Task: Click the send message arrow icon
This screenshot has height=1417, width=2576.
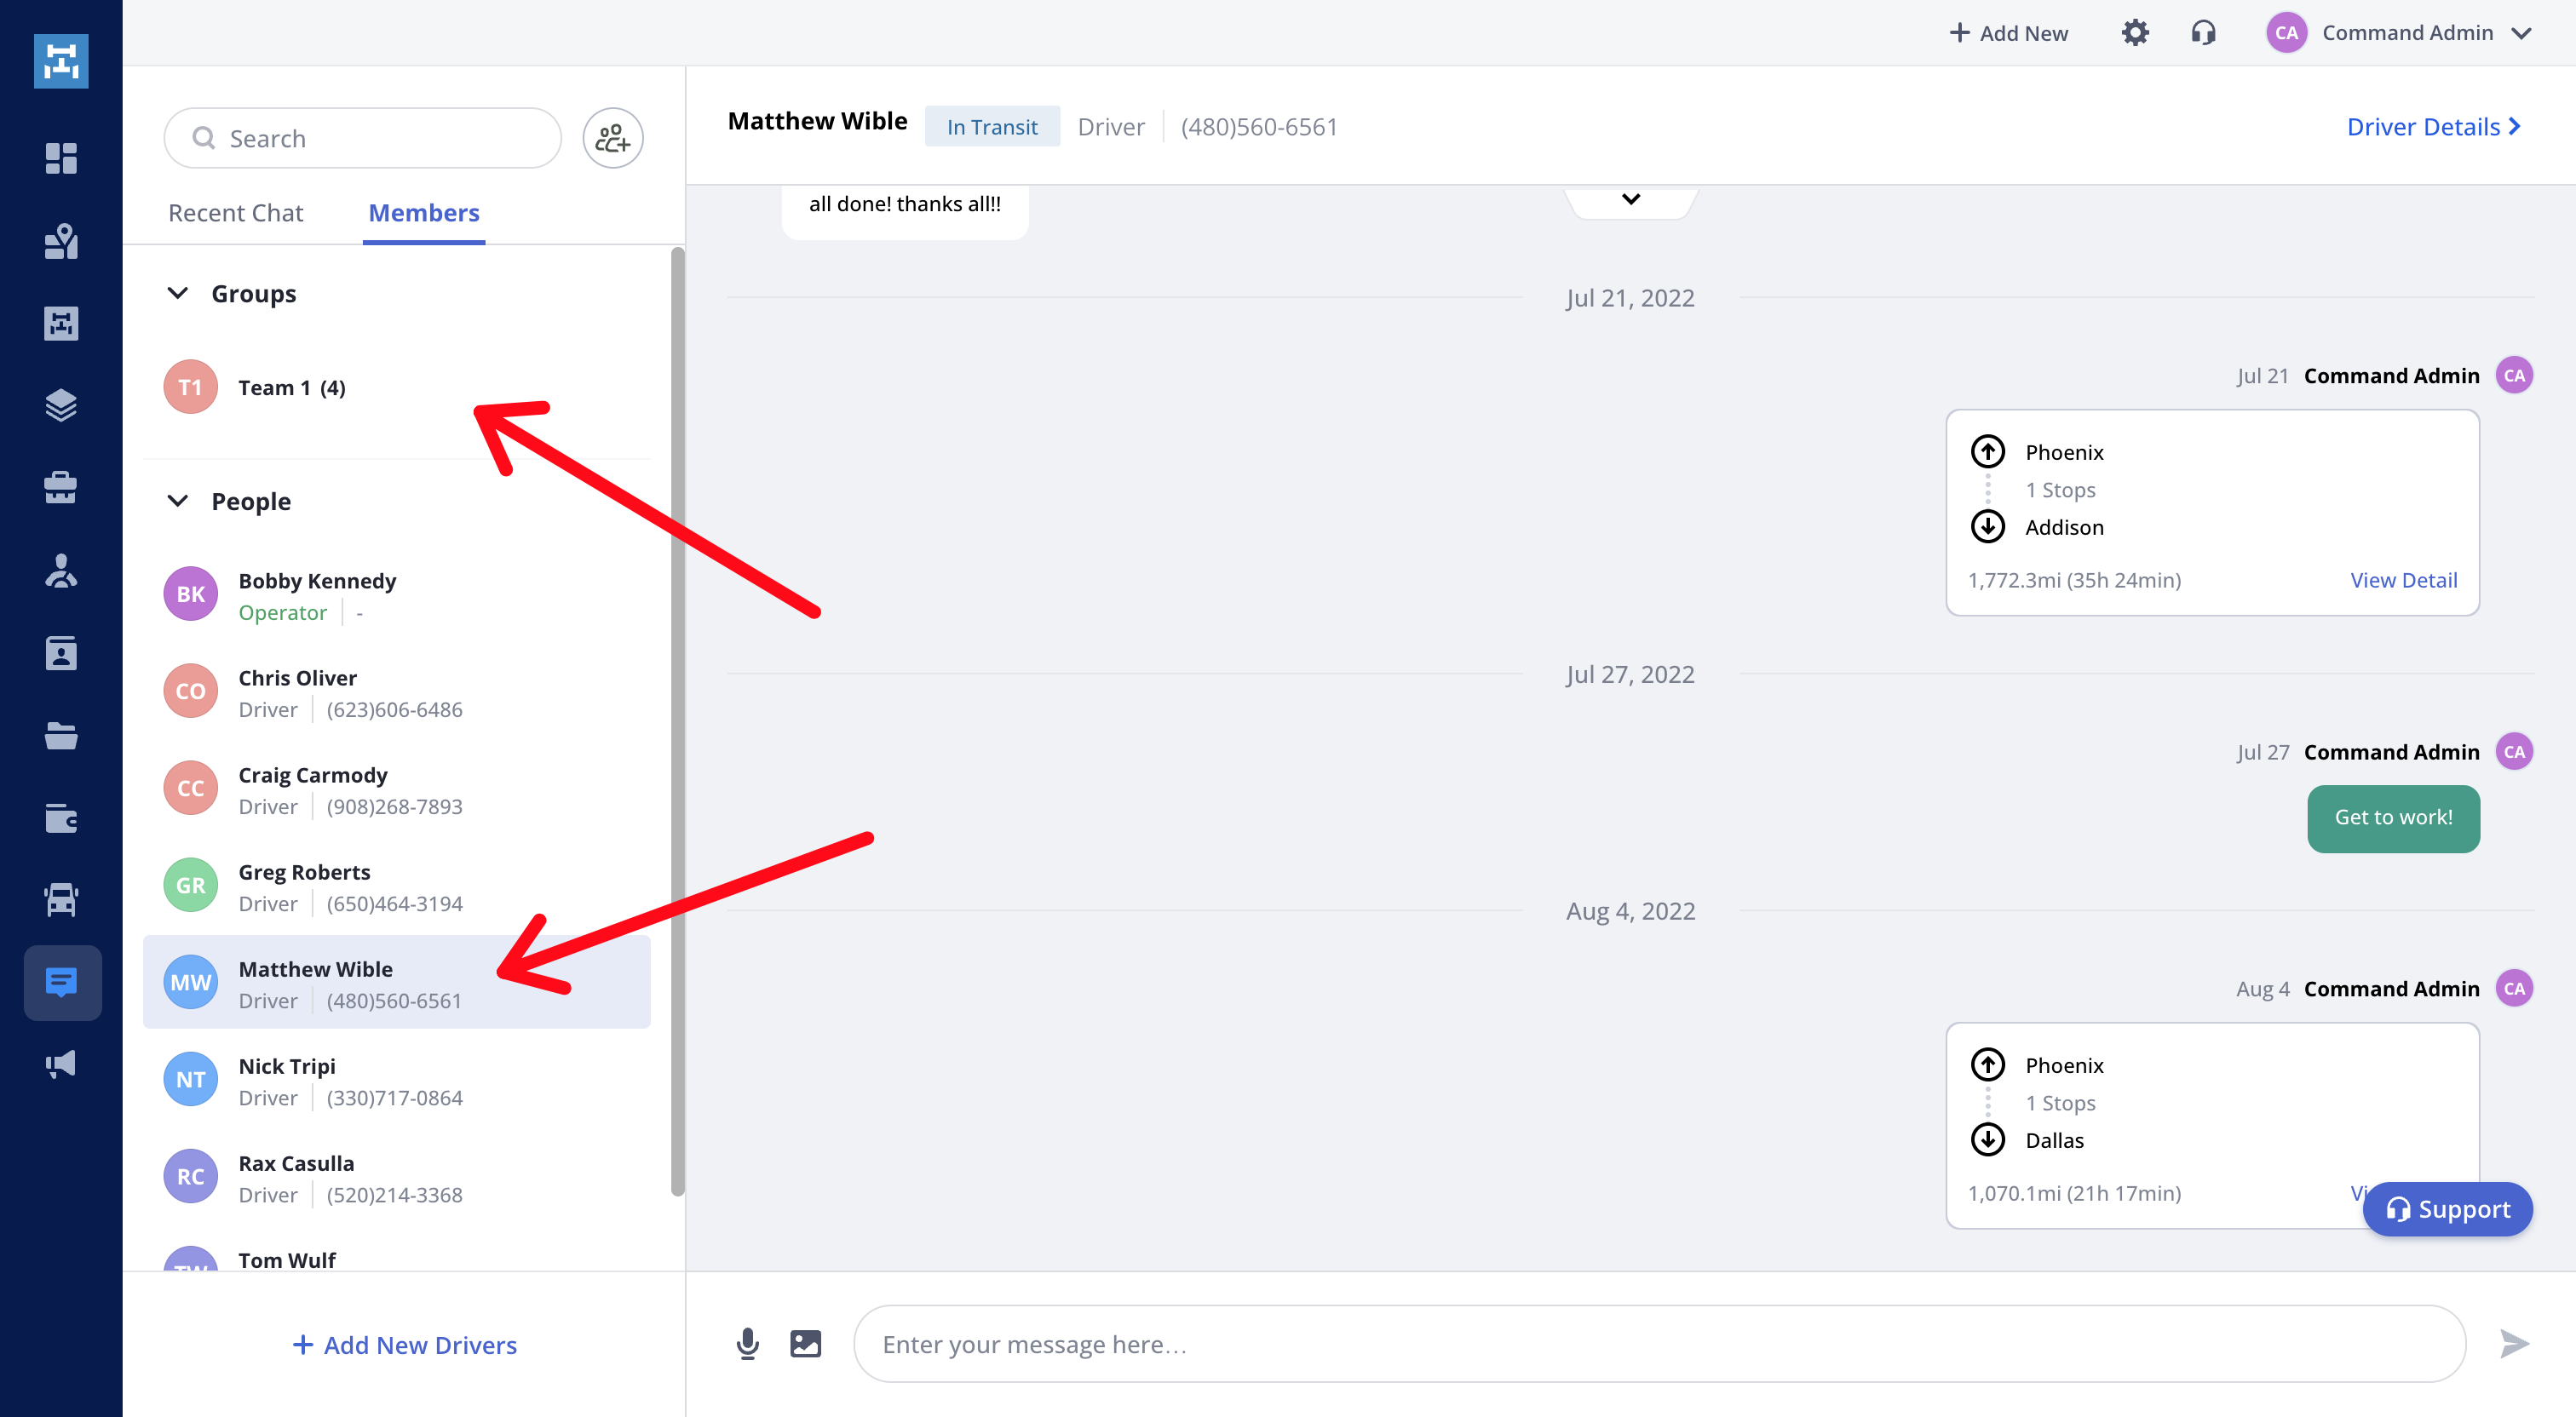Action: (2514, 1344)
